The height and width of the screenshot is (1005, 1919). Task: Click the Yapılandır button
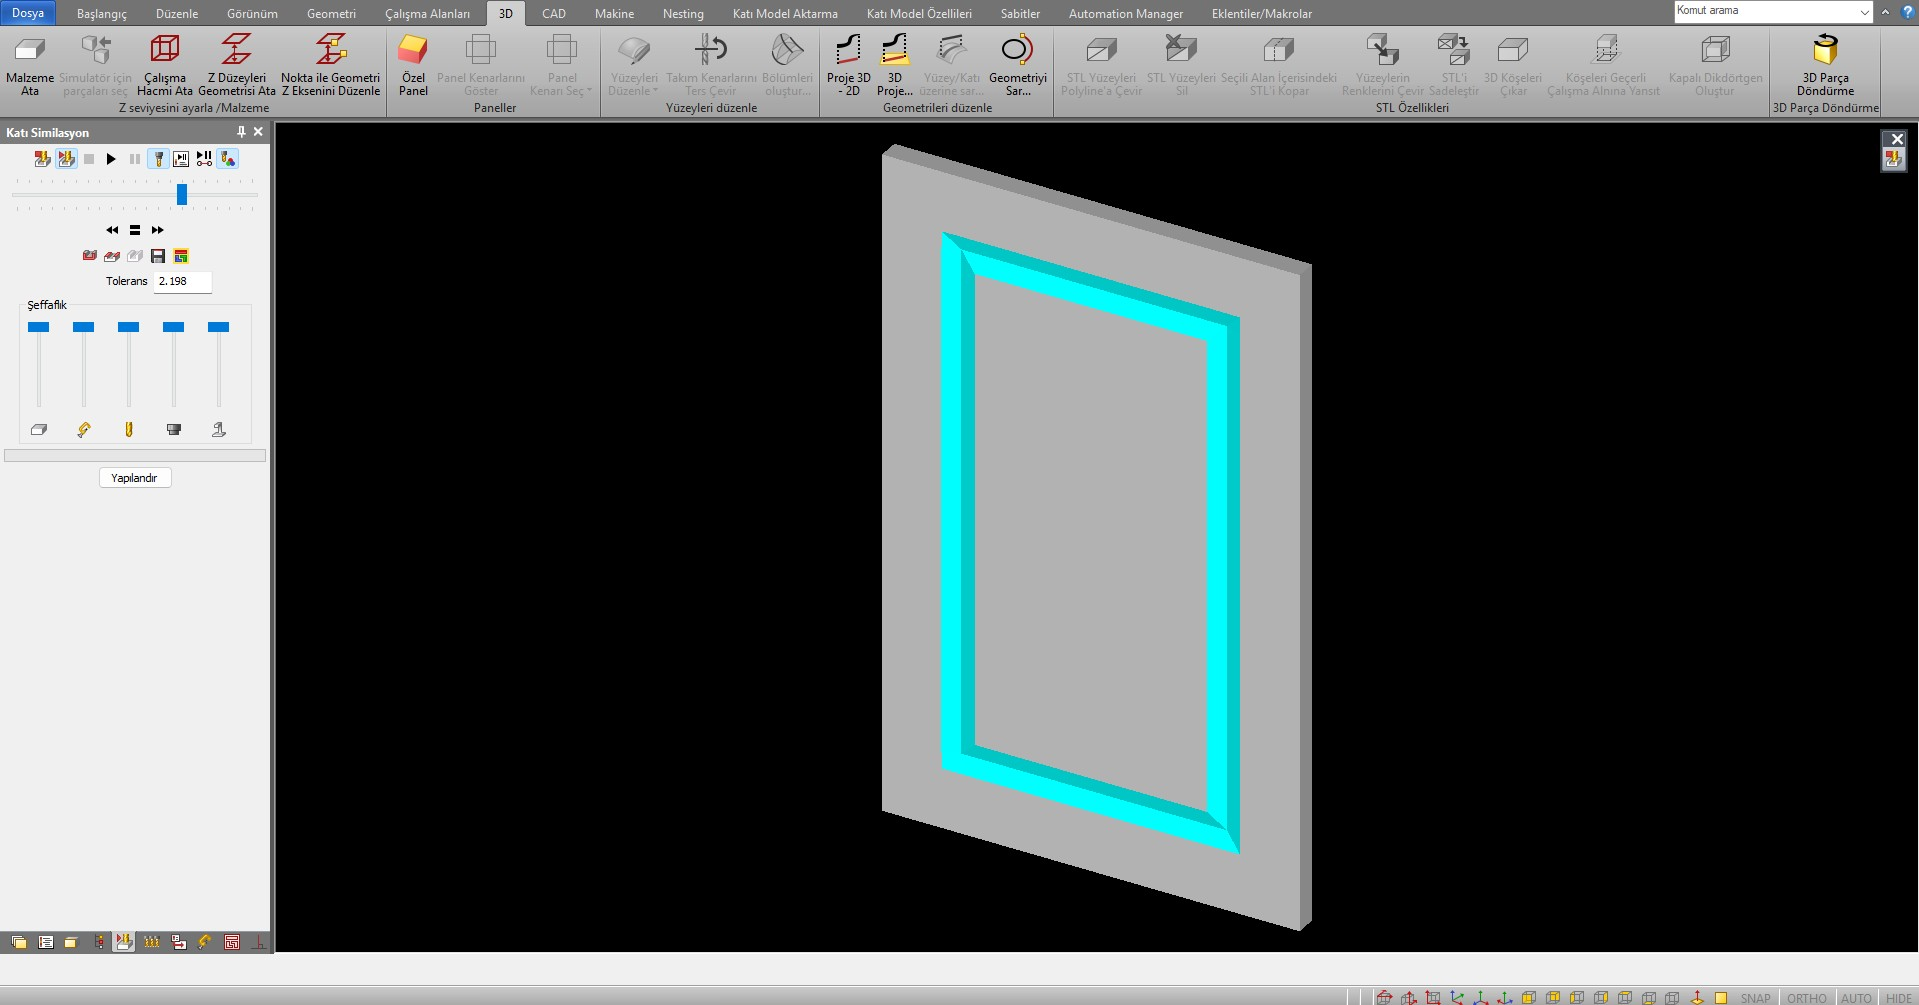click(135, 478)
